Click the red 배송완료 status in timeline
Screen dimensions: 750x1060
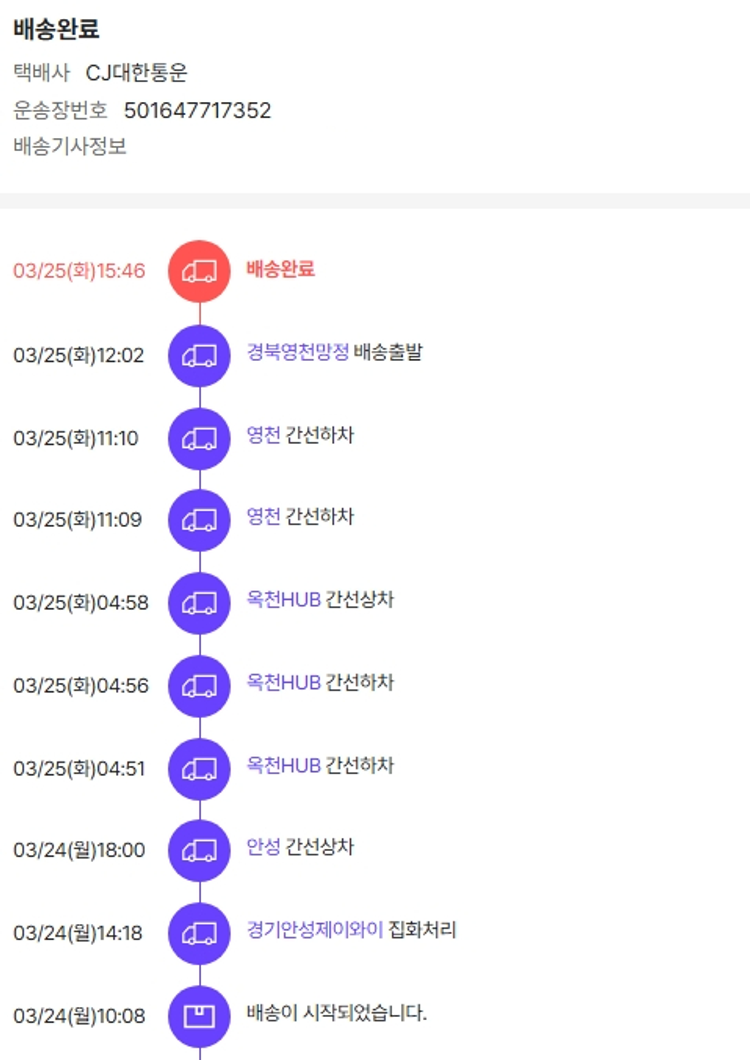click(280, 269)
